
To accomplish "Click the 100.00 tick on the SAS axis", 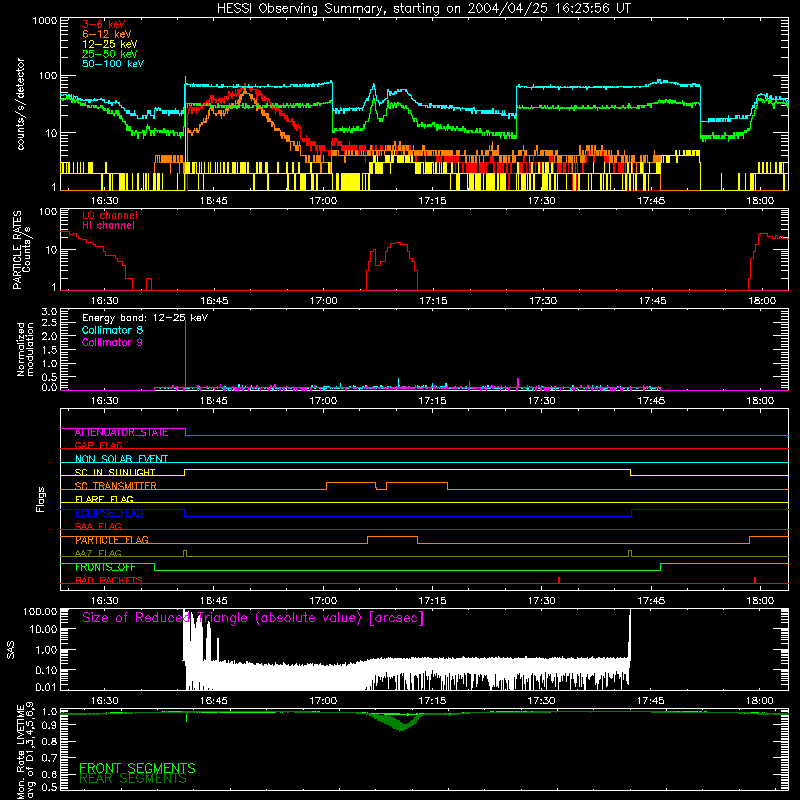I will click(40, 611).
